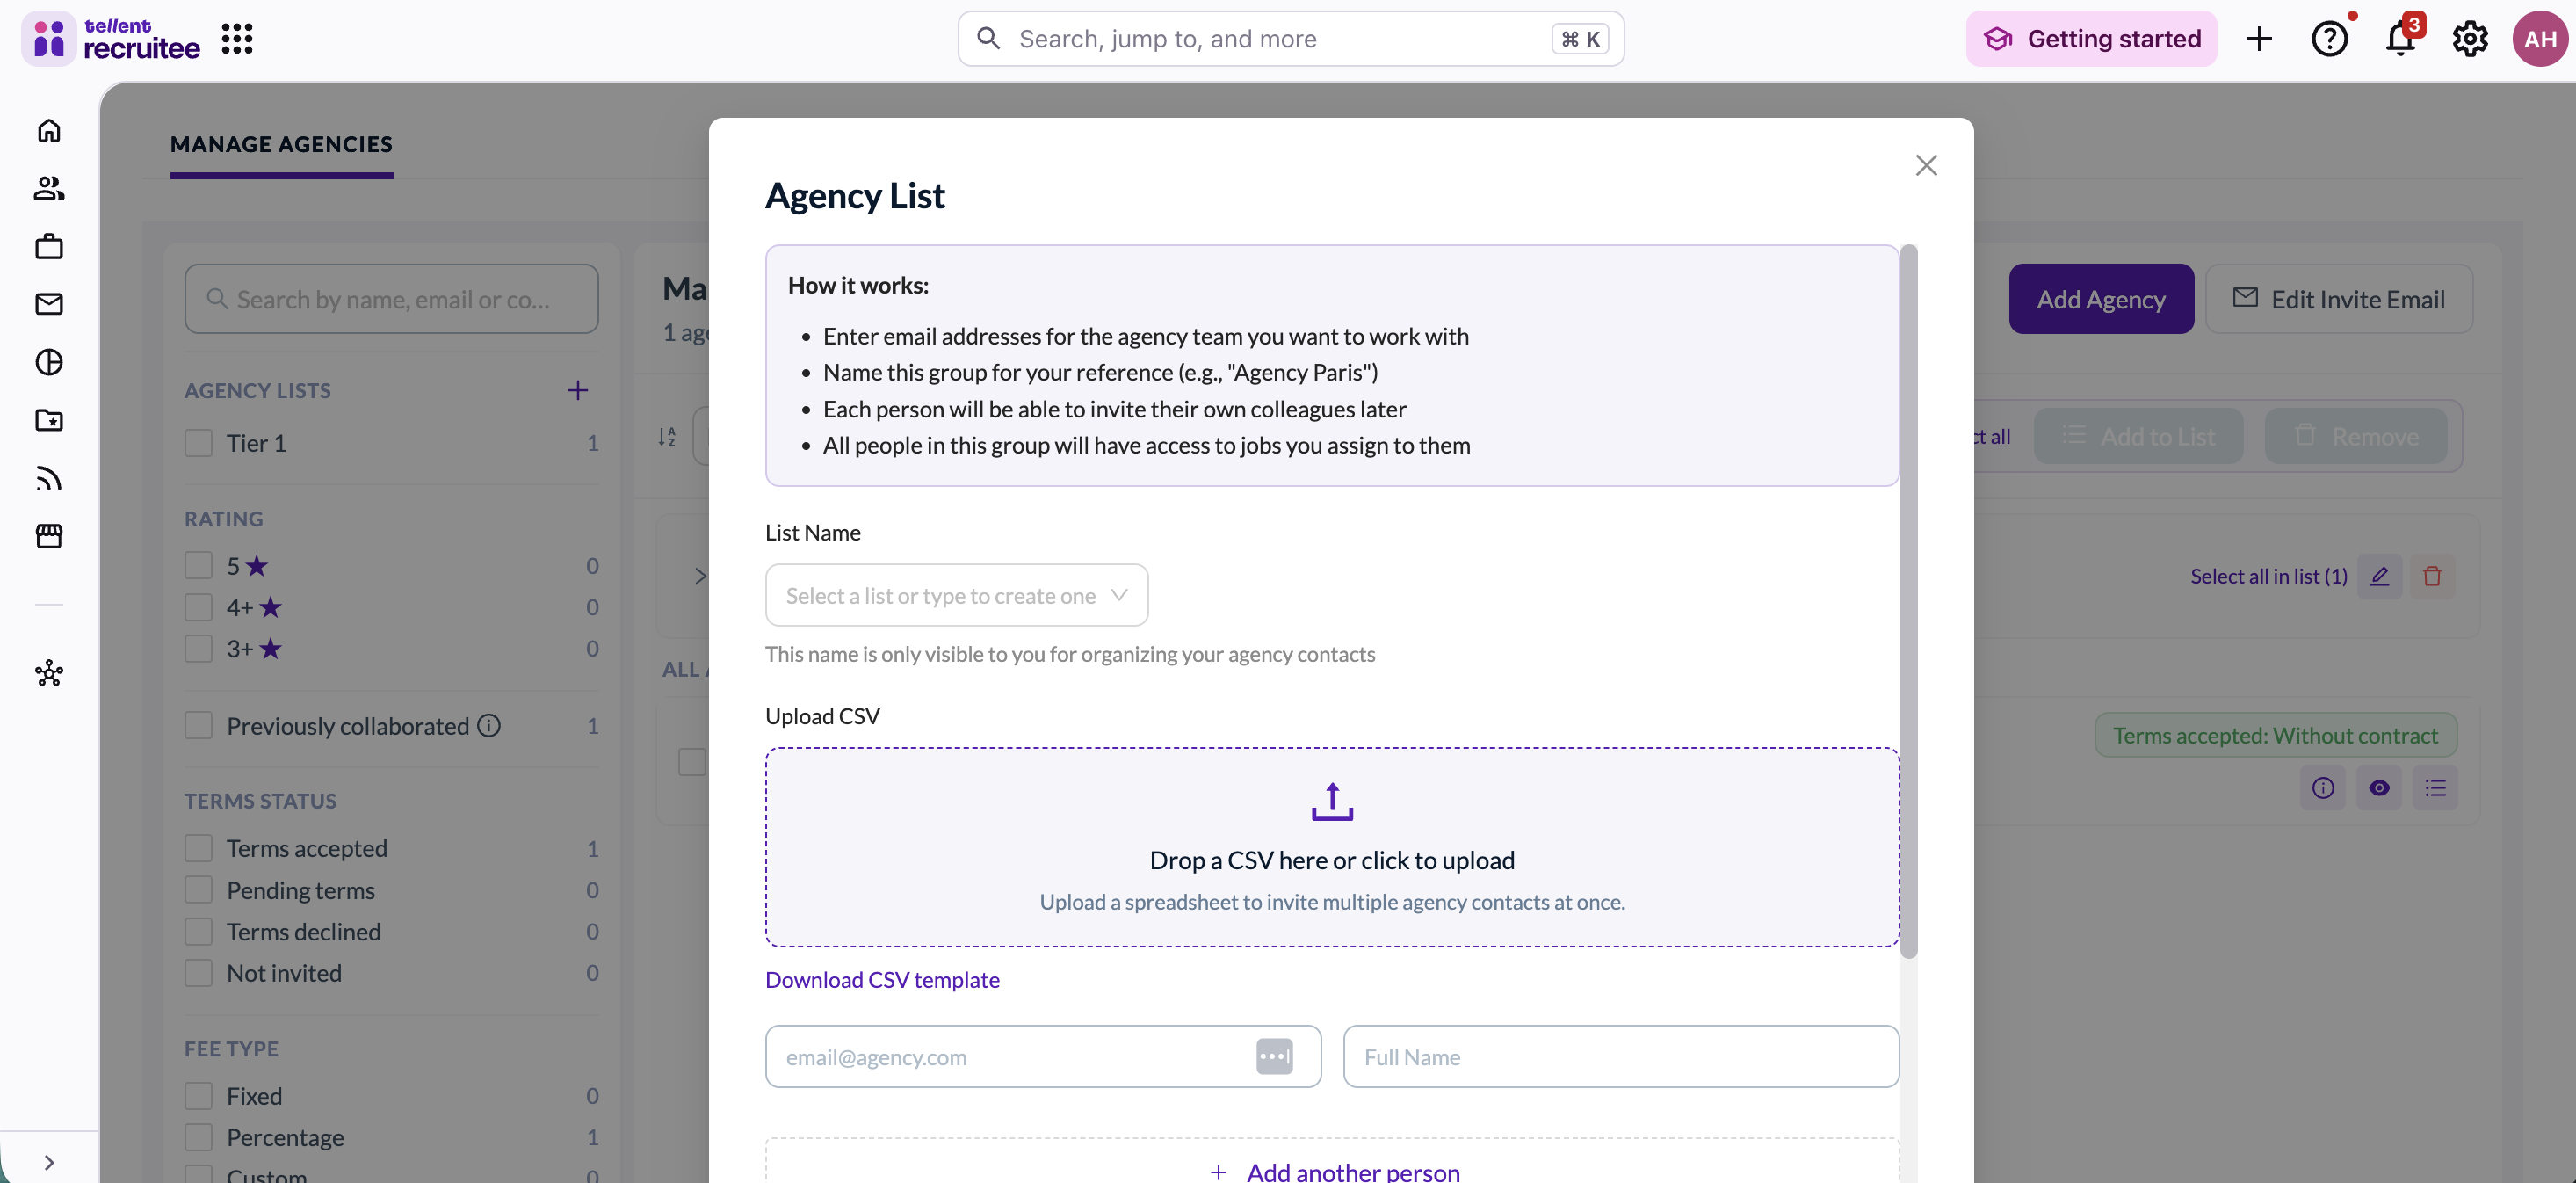
Task: Focus the agency search by name field
Action: (391, 299)
